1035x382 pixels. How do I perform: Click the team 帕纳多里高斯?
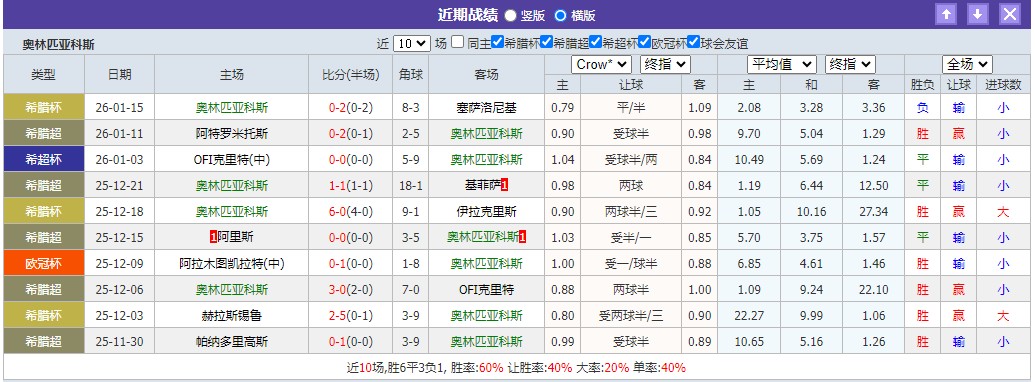(232, 342)
